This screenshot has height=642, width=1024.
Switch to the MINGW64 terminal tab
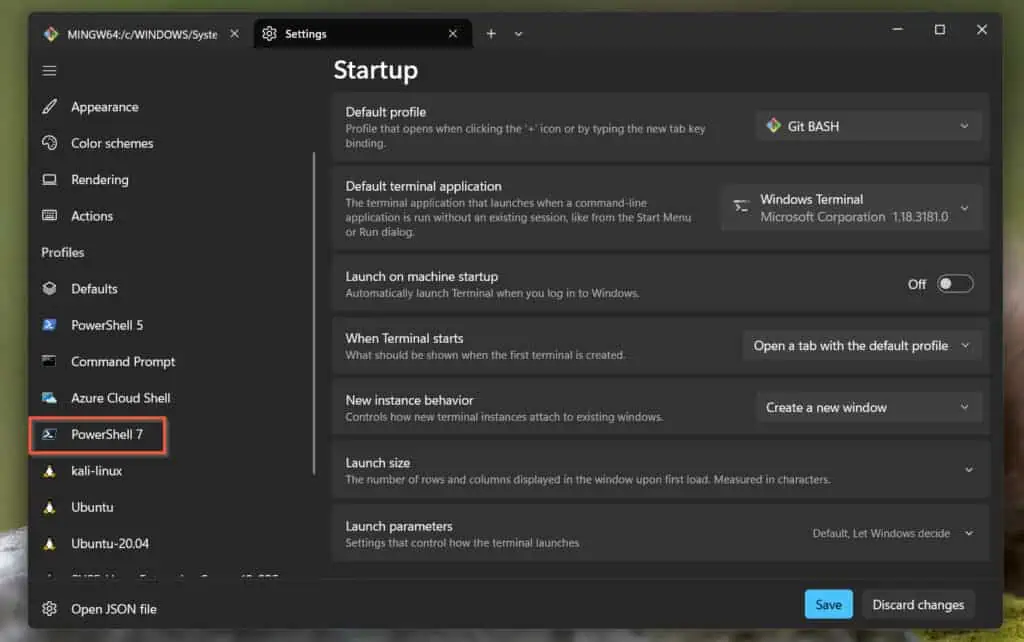coord(142,34)
